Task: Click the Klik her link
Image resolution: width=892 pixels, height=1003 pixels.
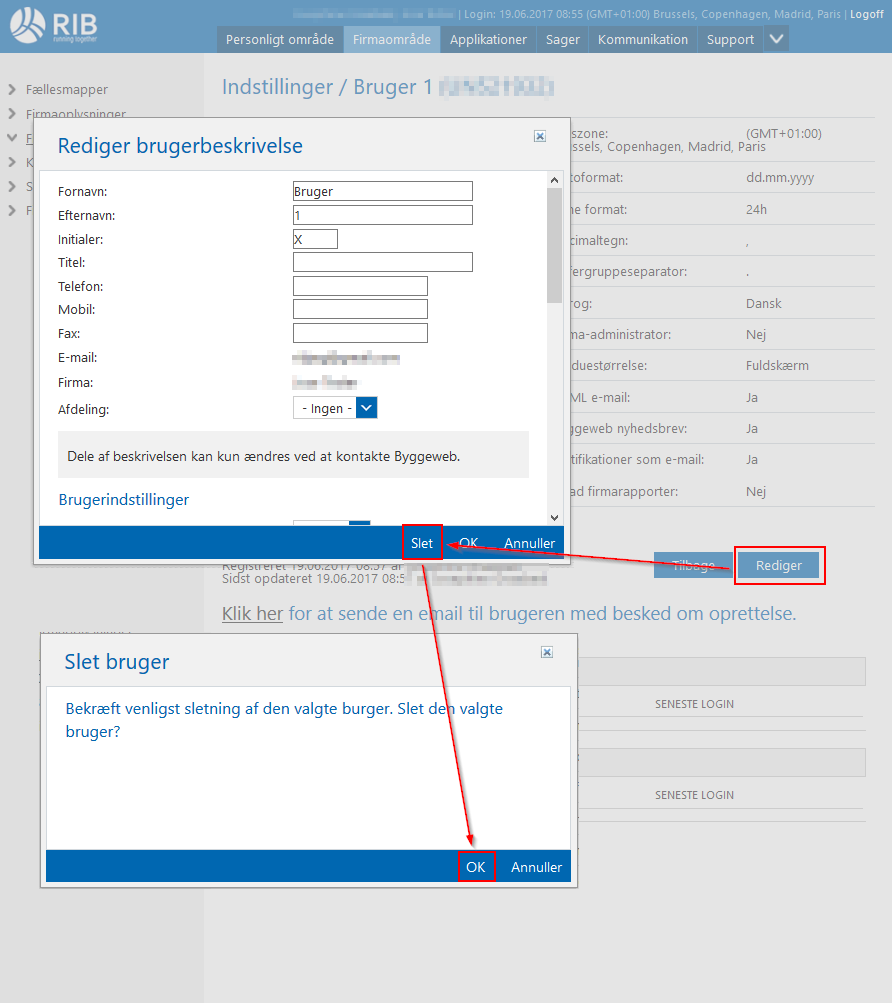Action: point(252,613)
